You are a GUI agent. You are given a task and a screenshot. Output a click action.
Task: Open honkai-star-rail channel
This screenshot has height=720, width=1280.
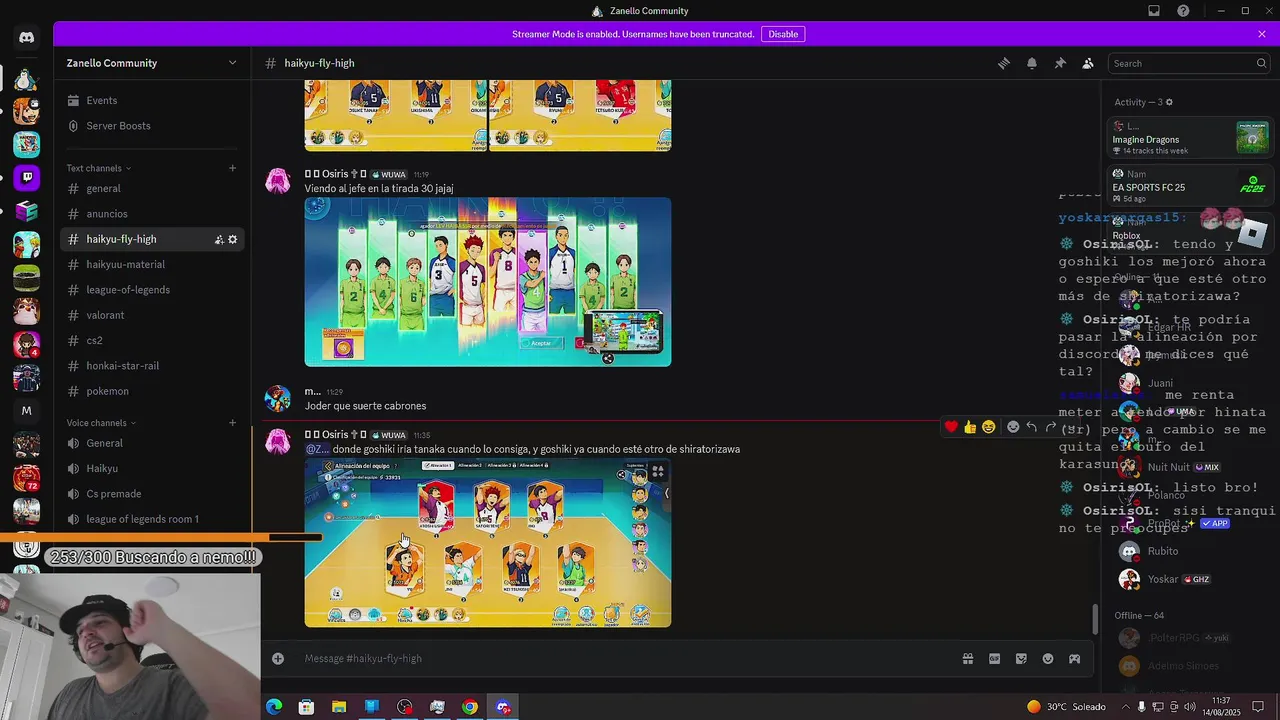coord(152,366)
